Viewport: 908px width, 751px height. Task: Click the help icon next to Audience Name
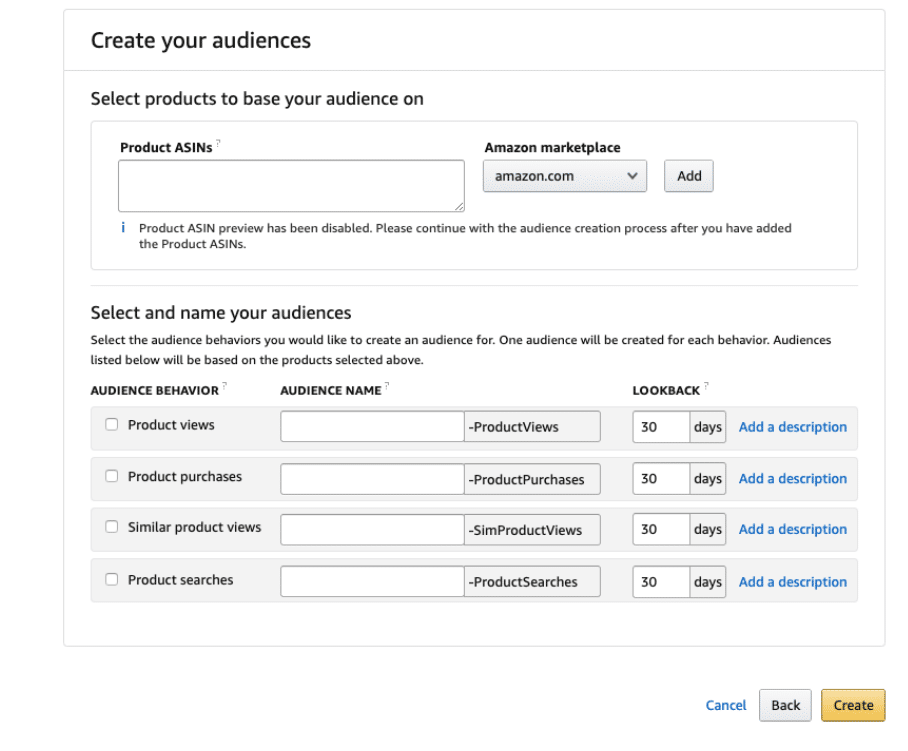click(x=387, y=385)
